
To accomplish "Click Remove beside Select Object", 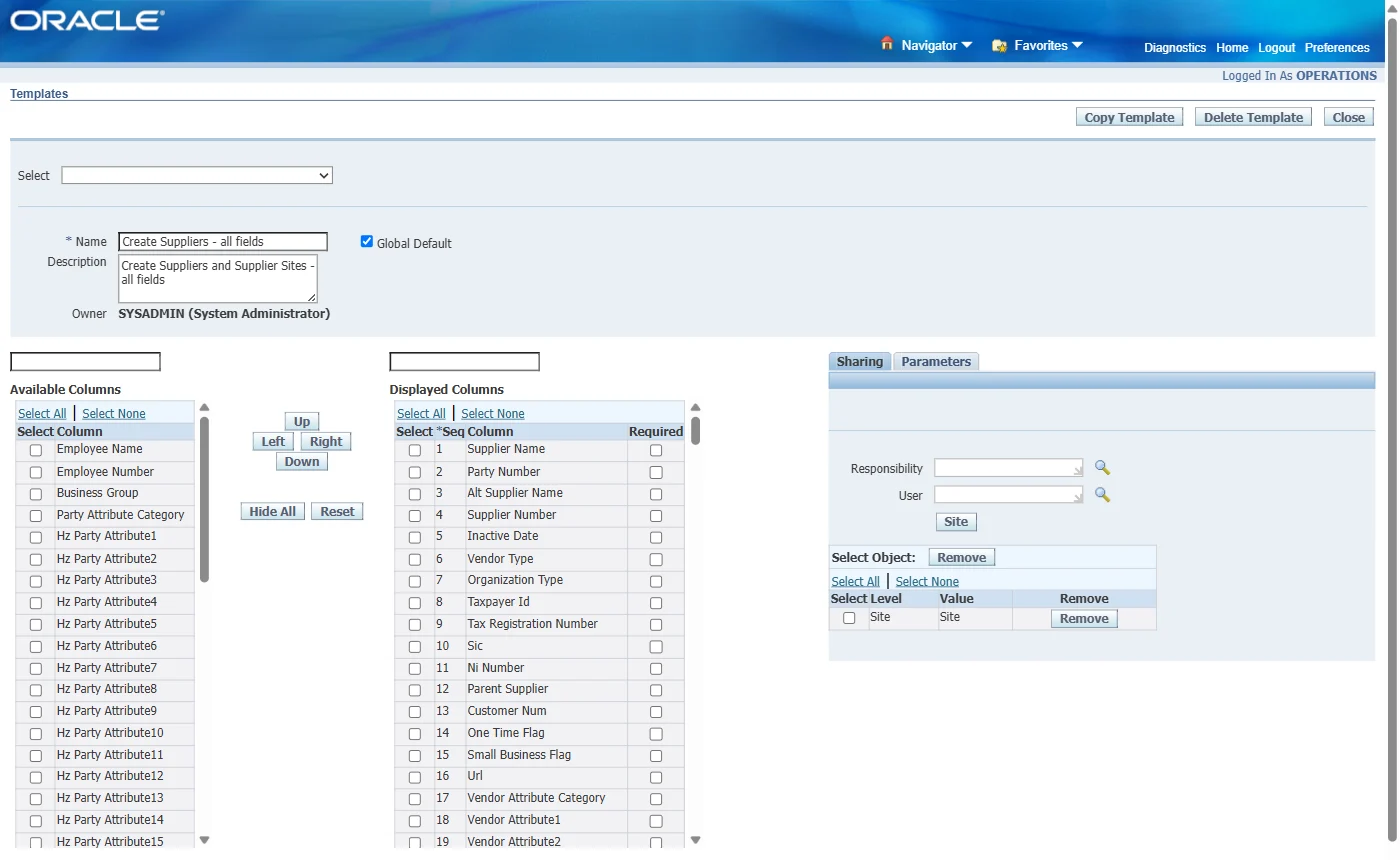I will (962, 558).
